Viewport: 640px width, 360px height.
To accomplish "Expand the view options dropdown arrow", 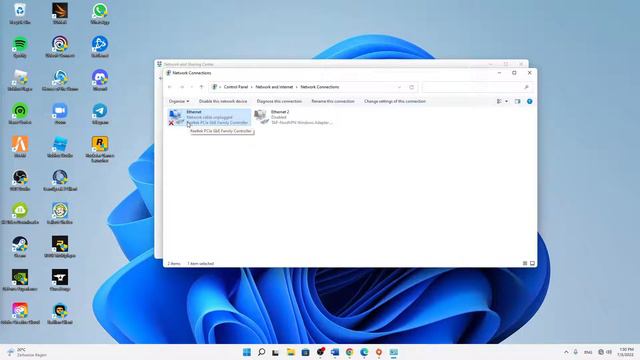I will point(507,101).
